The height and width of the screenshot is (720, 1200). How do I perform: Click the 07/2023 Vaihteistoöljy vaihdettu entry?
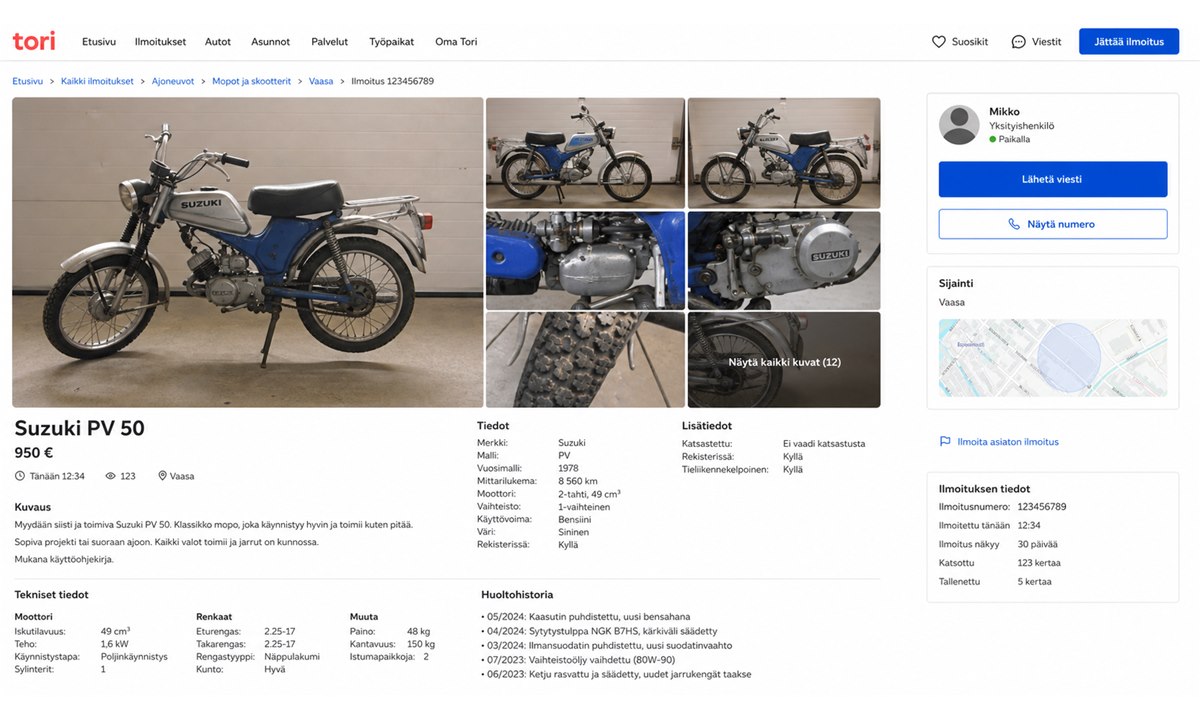point(578,660)
